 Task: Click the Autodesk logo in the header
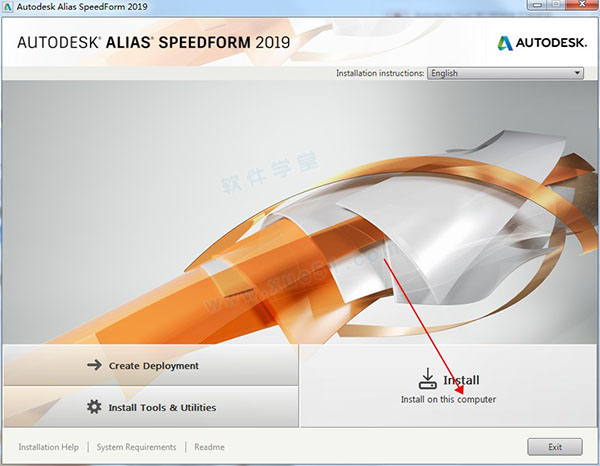point(542,43)
